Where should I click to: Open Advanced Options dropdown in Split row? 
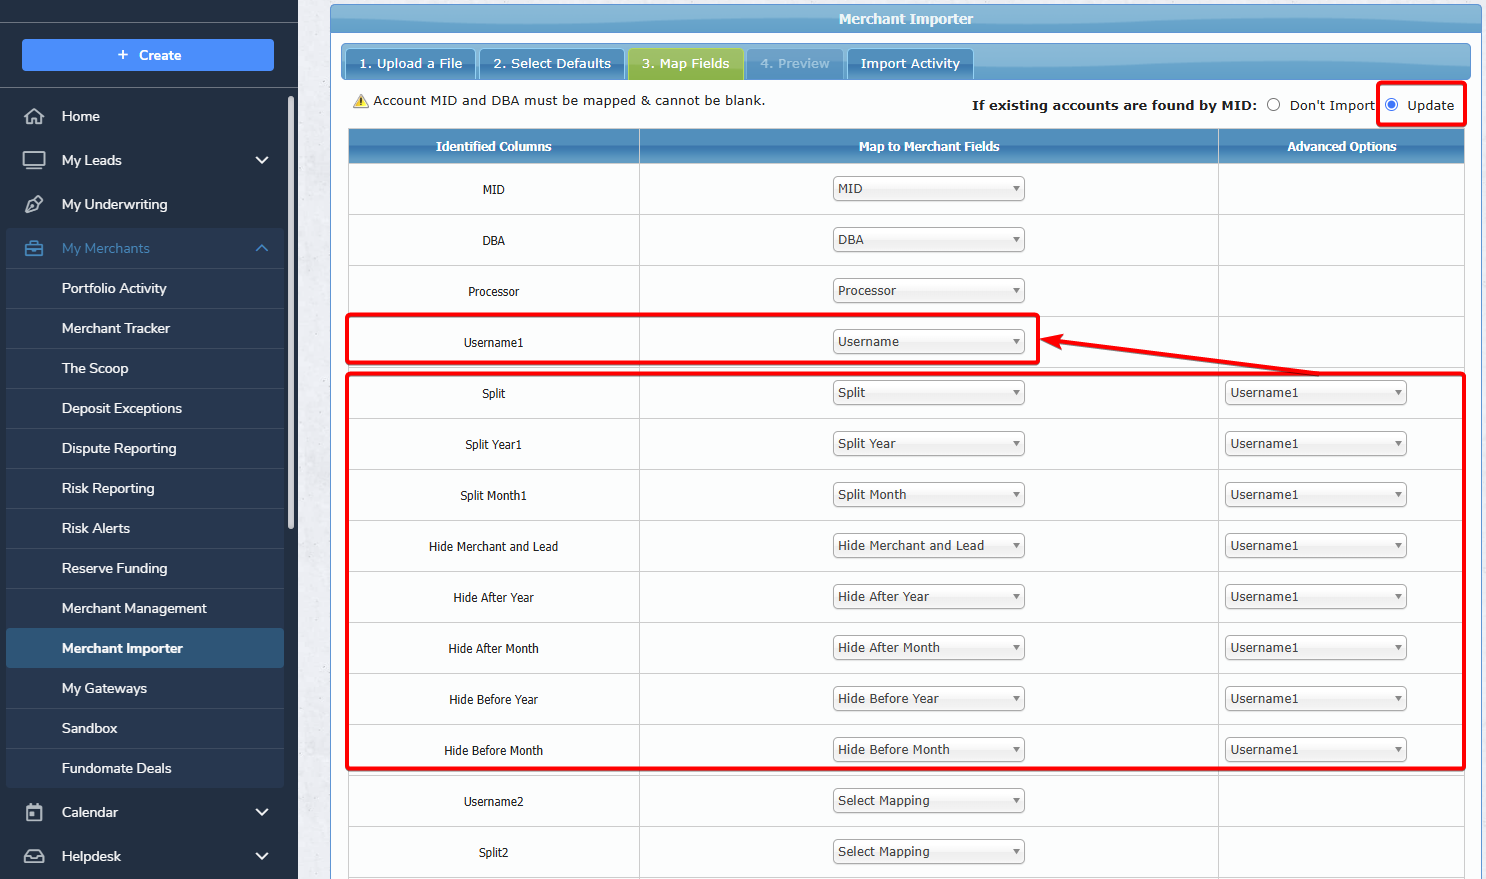tap(1316, 393)
